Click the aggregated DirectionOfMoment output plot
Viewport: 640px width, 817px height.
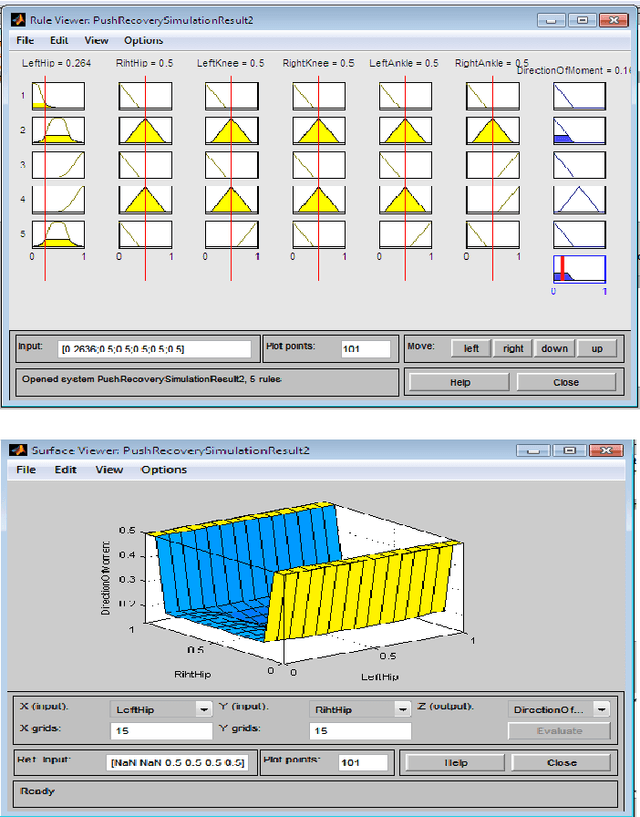tap(579, 269)
